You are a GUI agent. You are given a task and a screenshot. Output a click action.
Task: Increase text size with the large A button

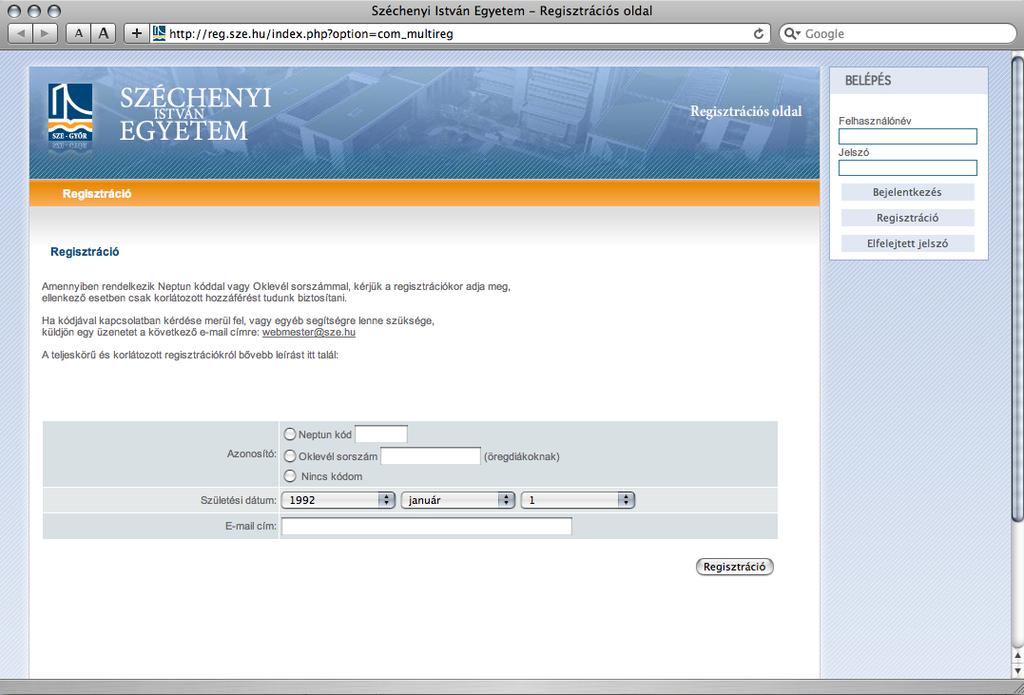103,33
